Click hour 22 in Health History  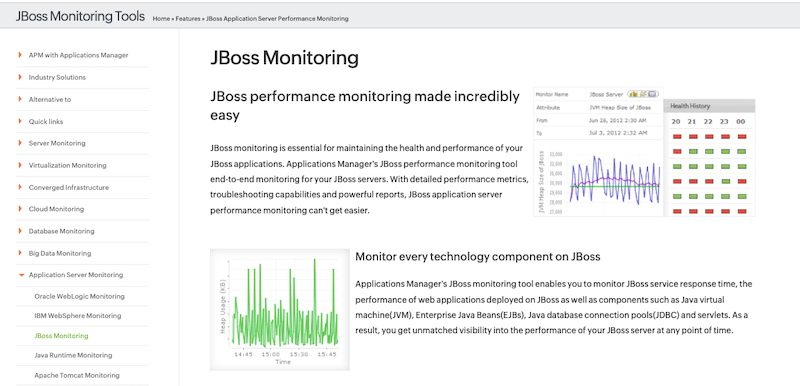pos(708,122)
